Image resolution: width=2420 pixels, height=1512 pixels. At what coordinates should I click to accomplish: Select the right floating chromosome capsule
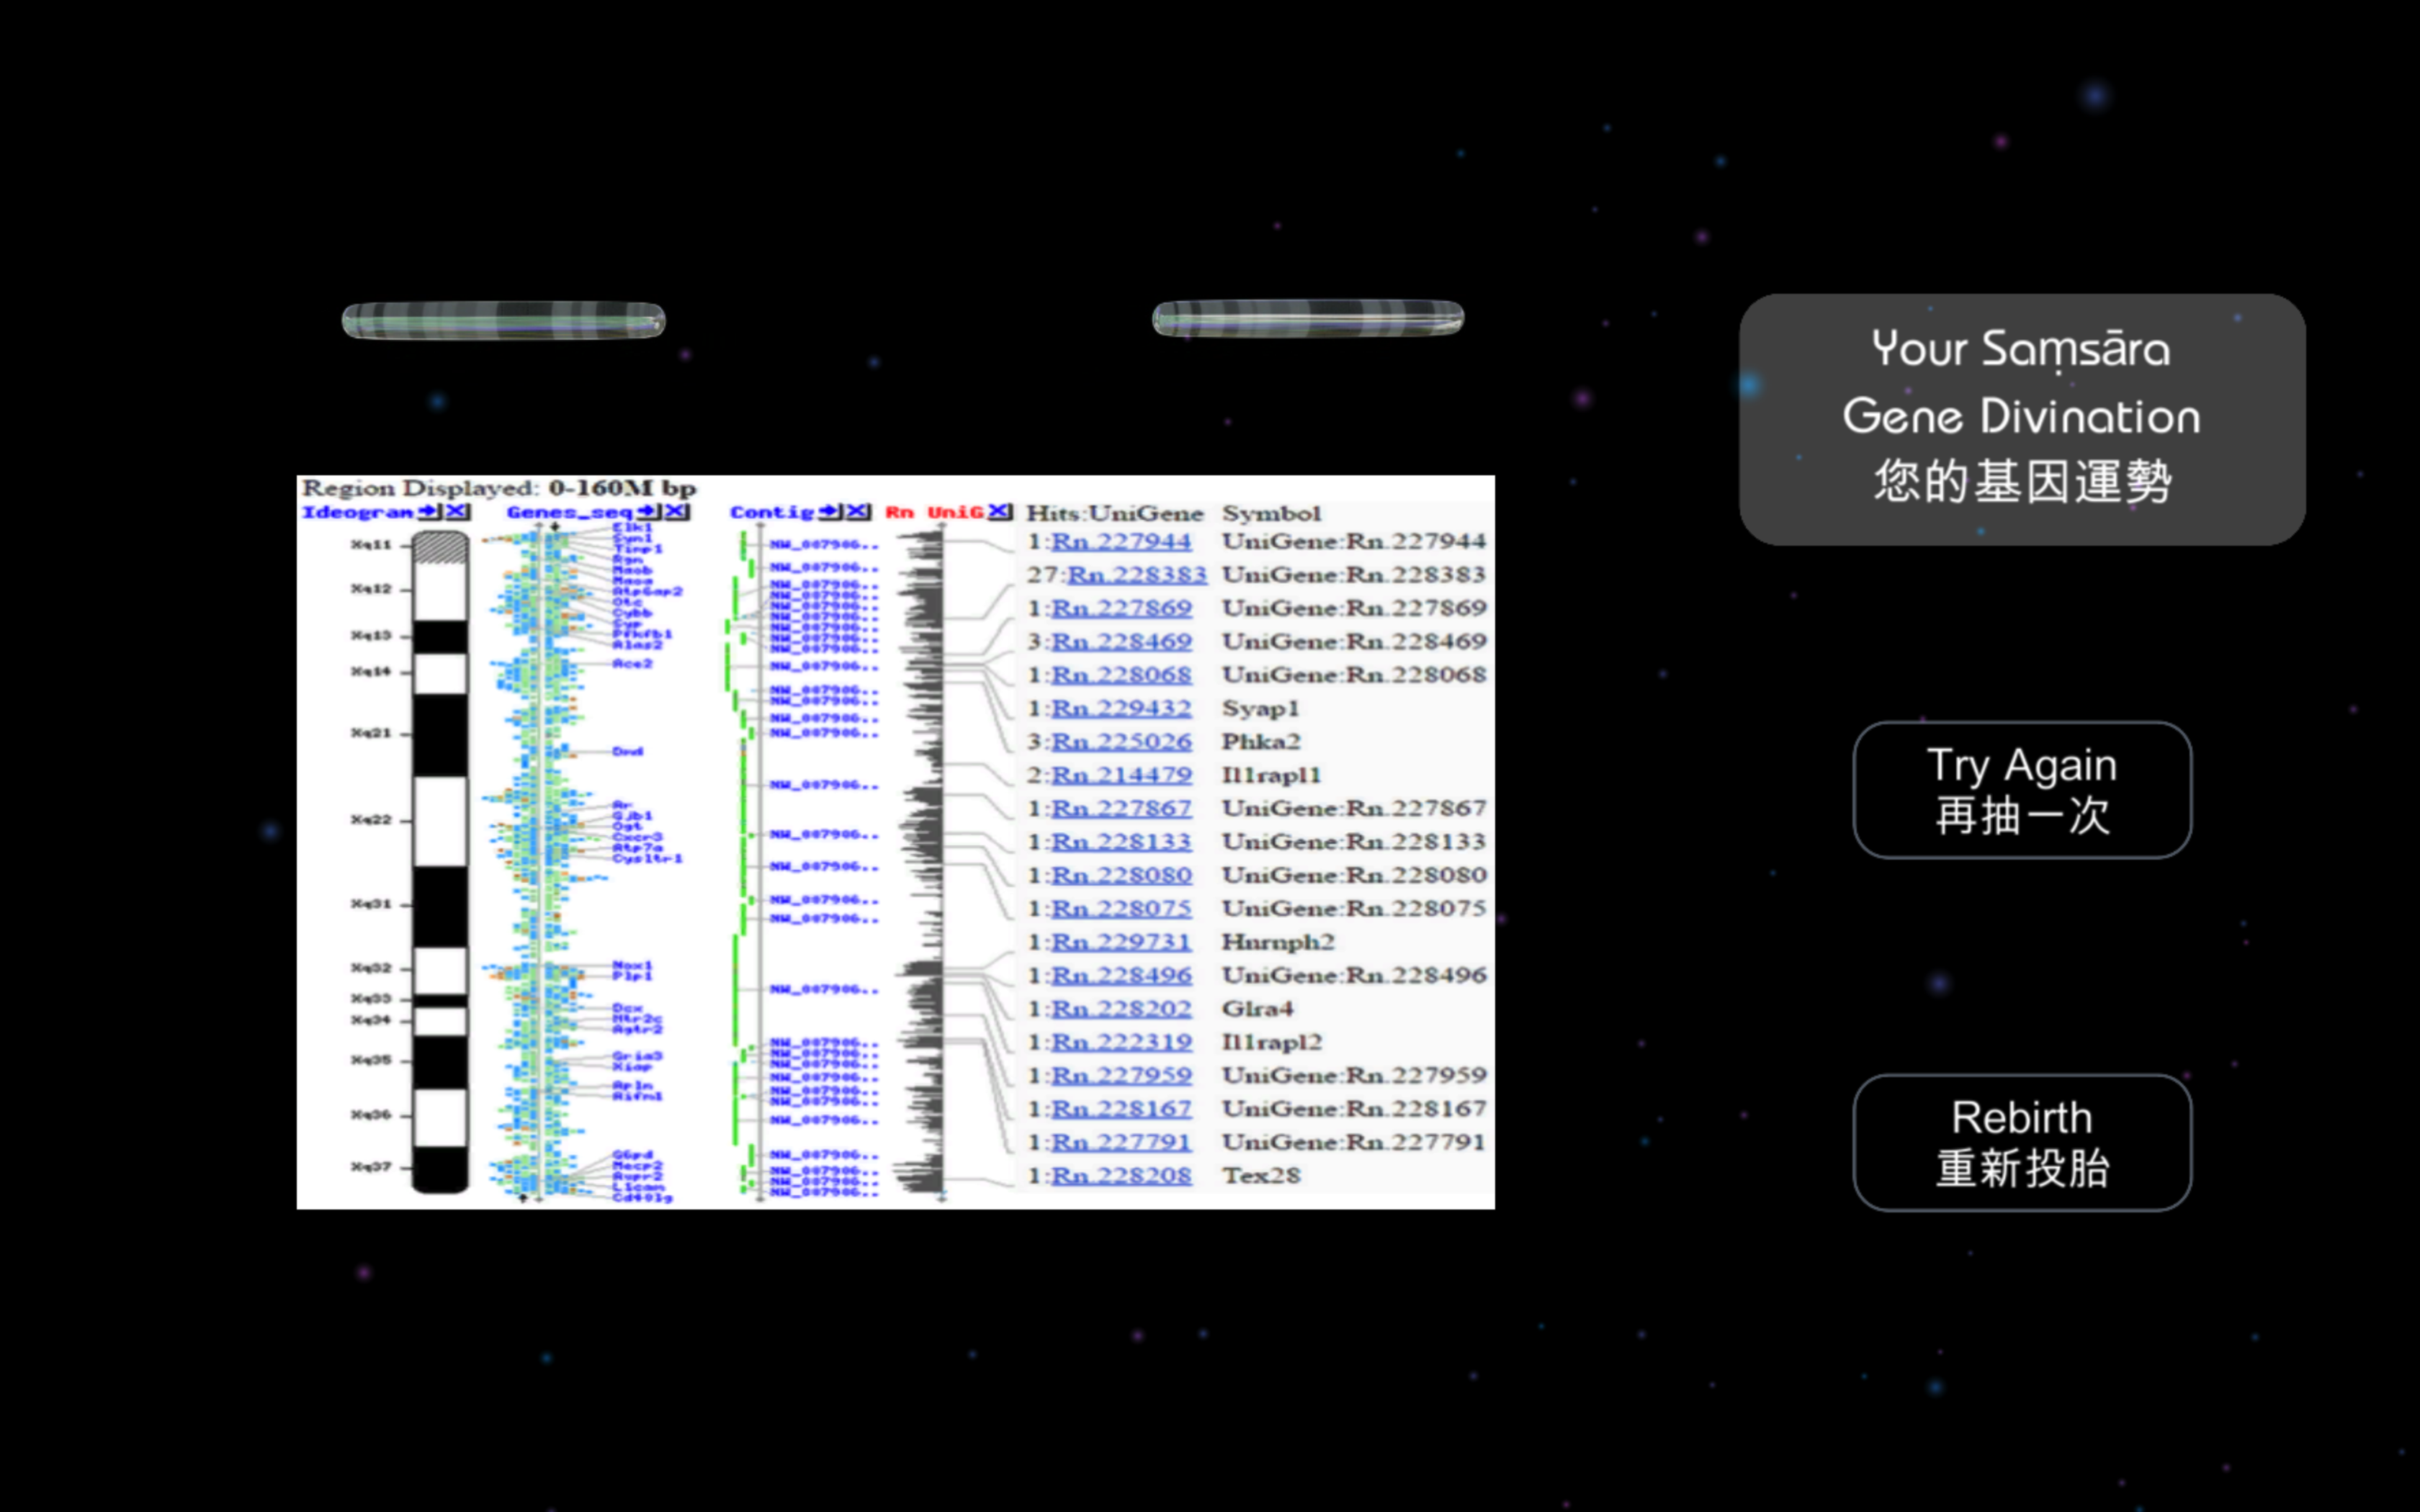pyautogui.click(x=1308, y=318)
